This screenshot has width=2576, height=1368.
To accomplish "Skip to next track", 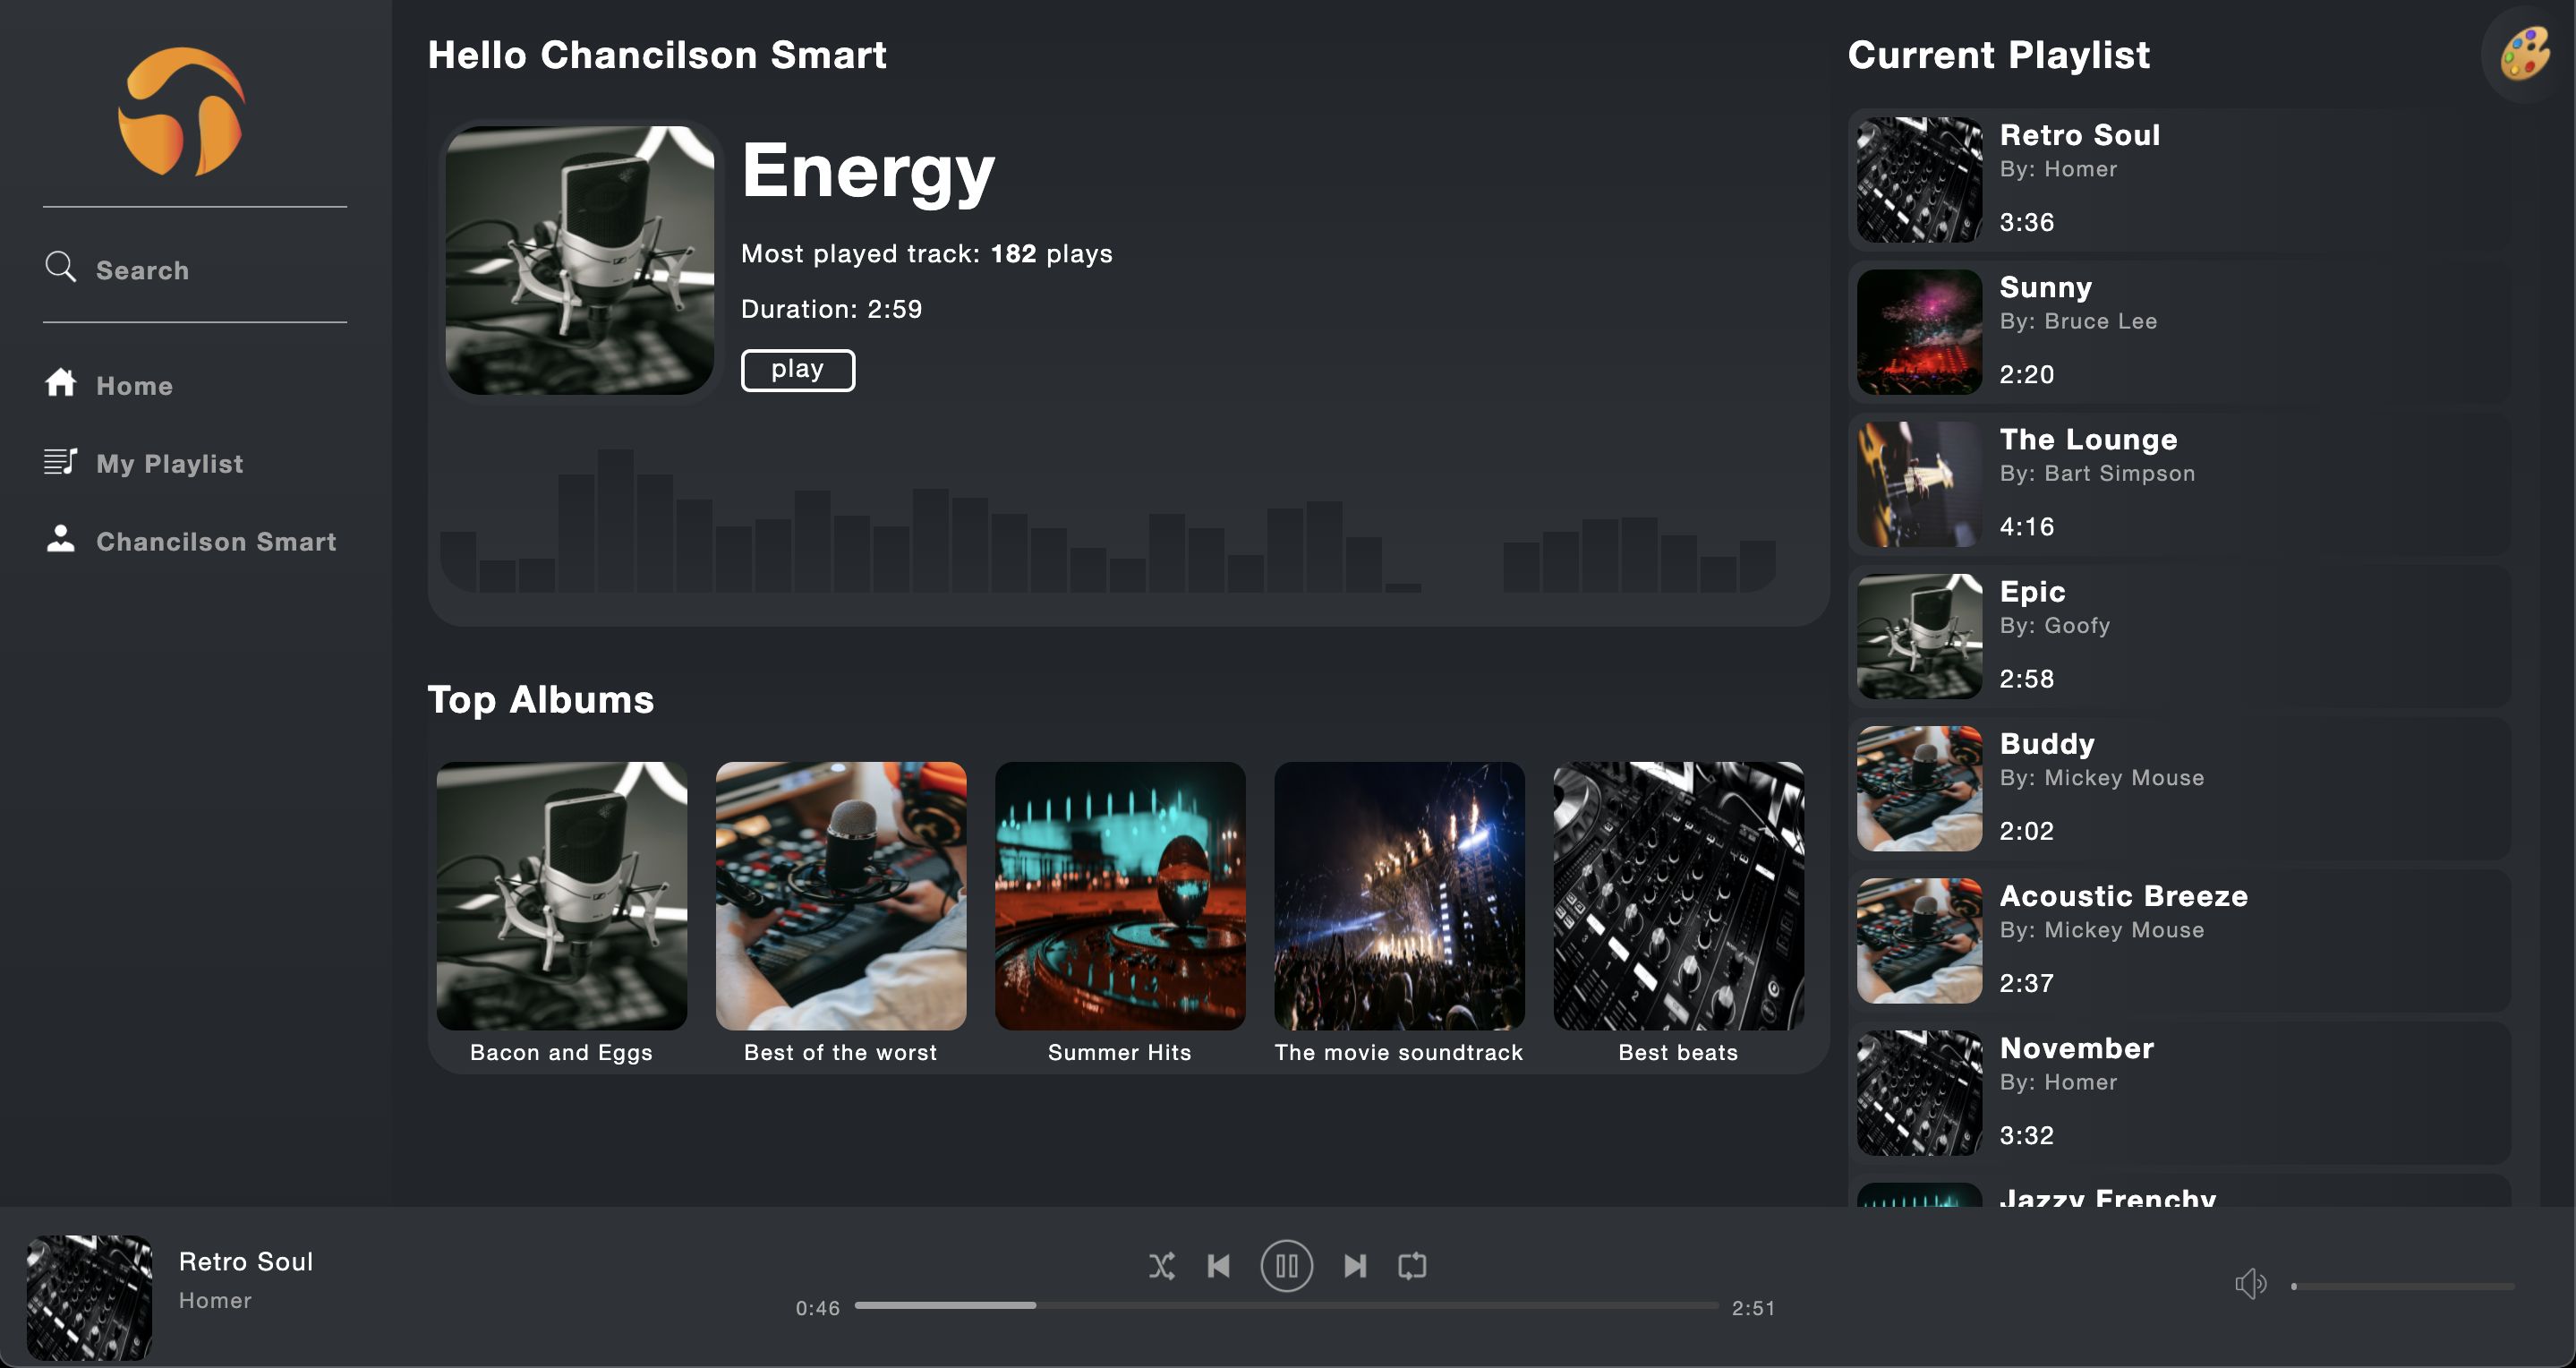I will point(1355,1266).
